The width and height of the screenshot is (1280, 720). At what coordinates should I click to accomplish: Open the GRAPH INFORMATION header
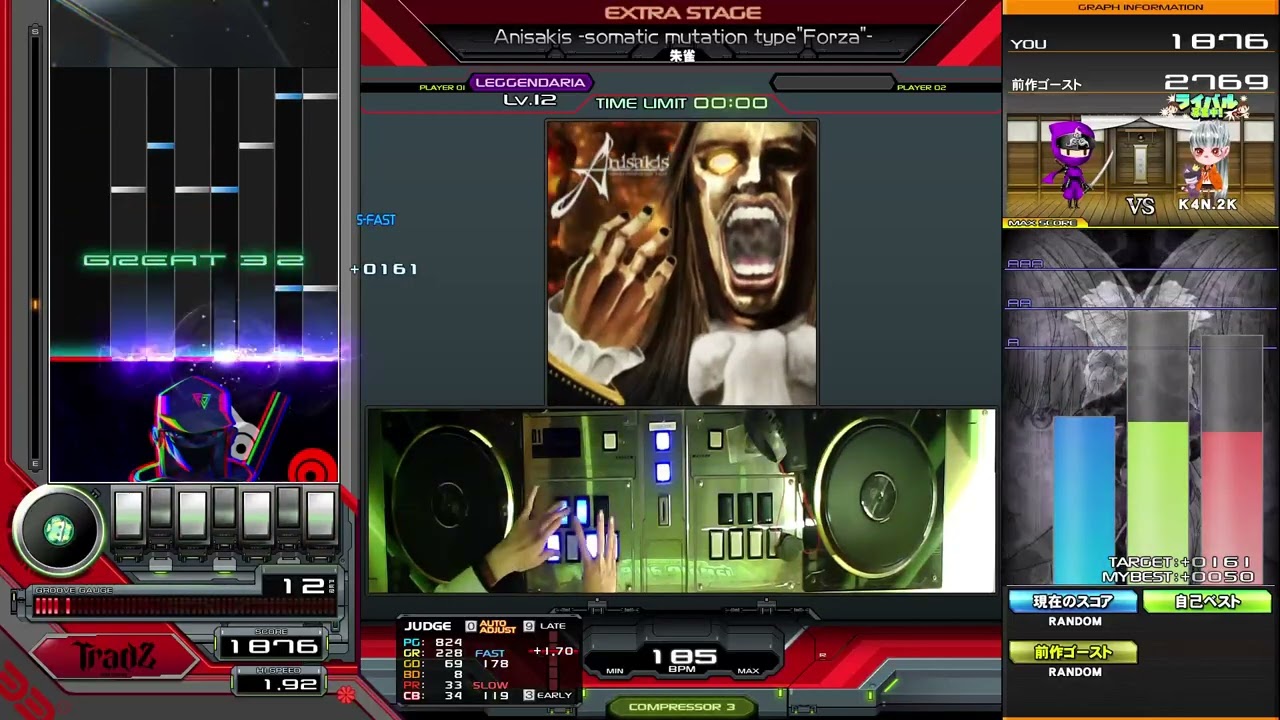point(1140,7)
